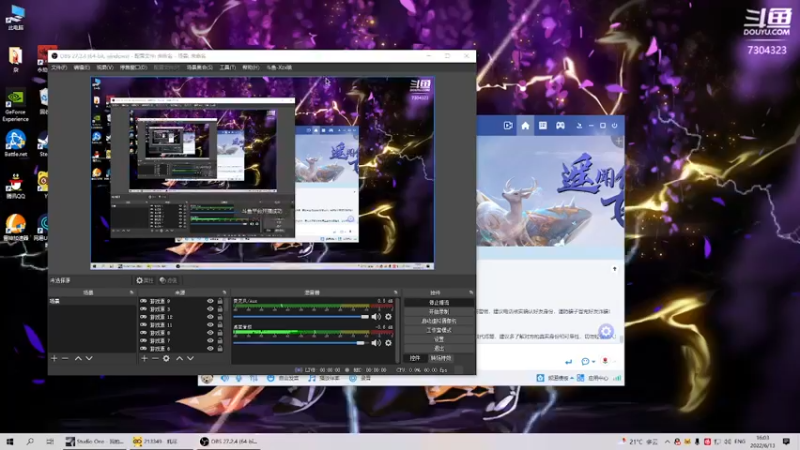Viewport: 800px width, 450px height.
Task: Open the live video icon in the Douyu window header
Action: (x=508, y=126)
